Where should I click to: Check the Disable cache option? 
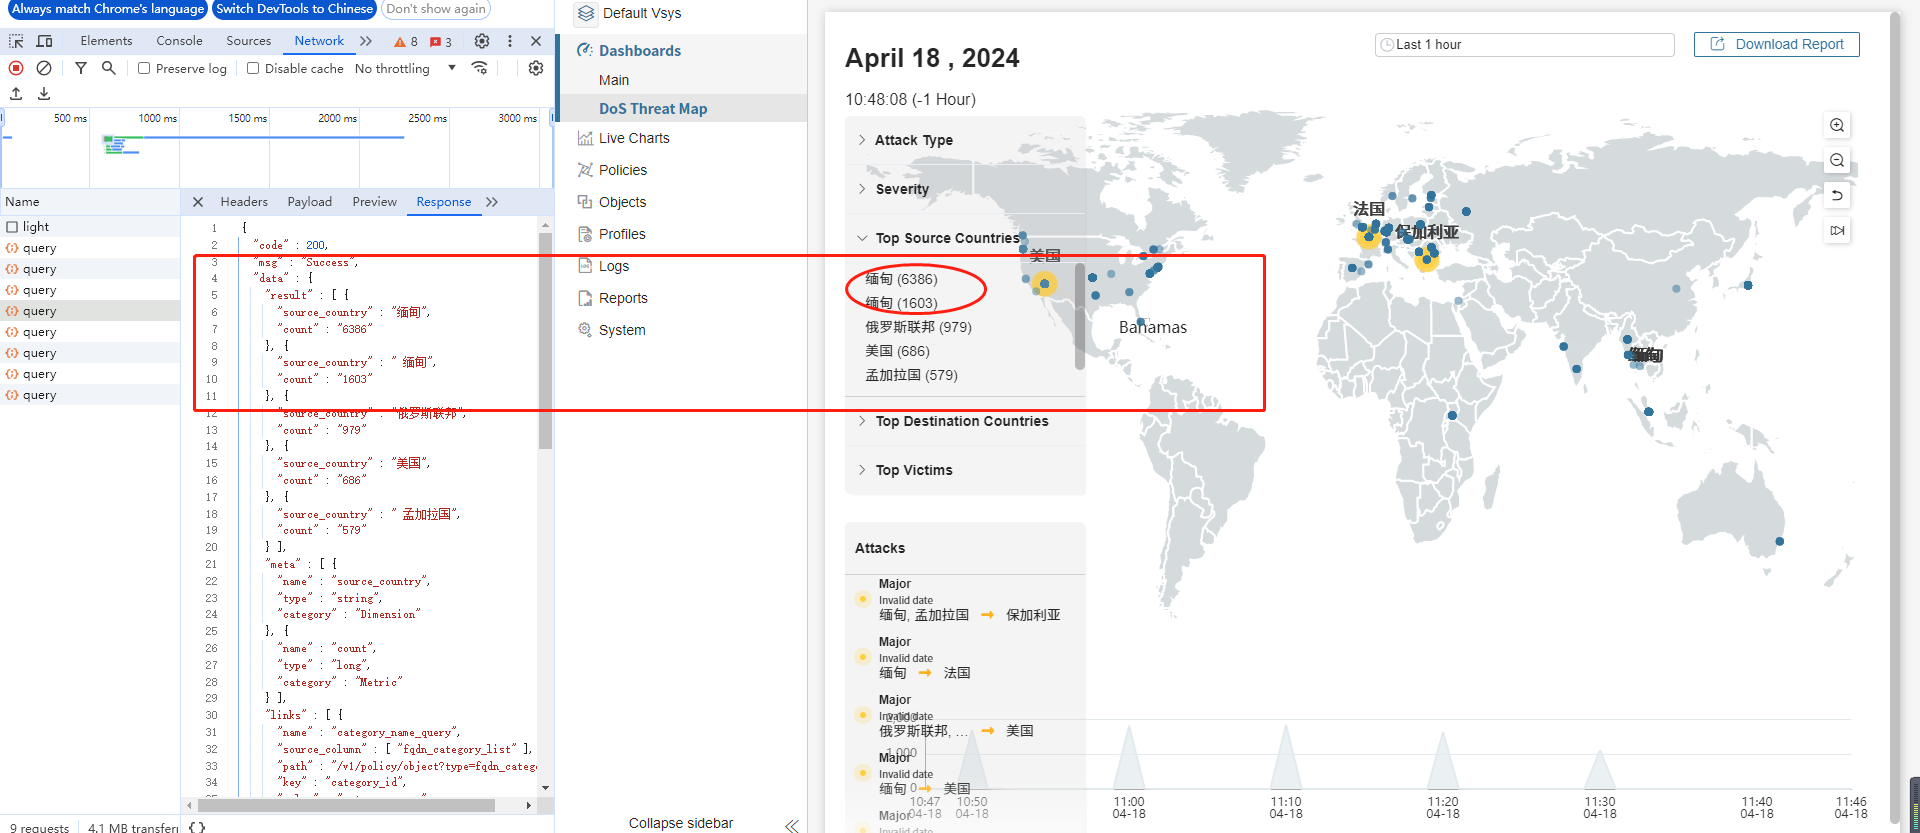click(253, 68)
